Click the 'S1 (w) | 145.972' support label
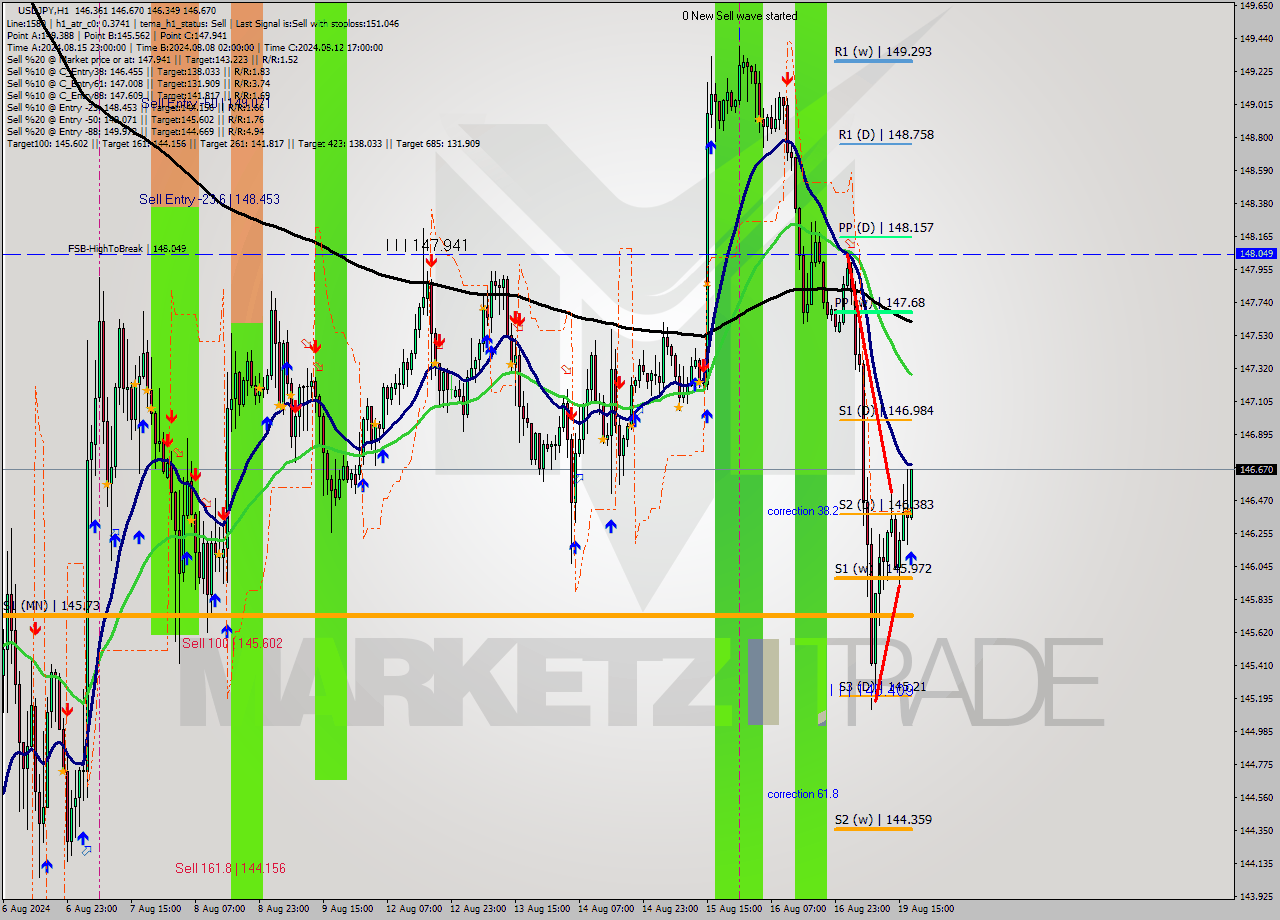The width and height of the screenshot is (1280, 920). [x=883, y=568]
